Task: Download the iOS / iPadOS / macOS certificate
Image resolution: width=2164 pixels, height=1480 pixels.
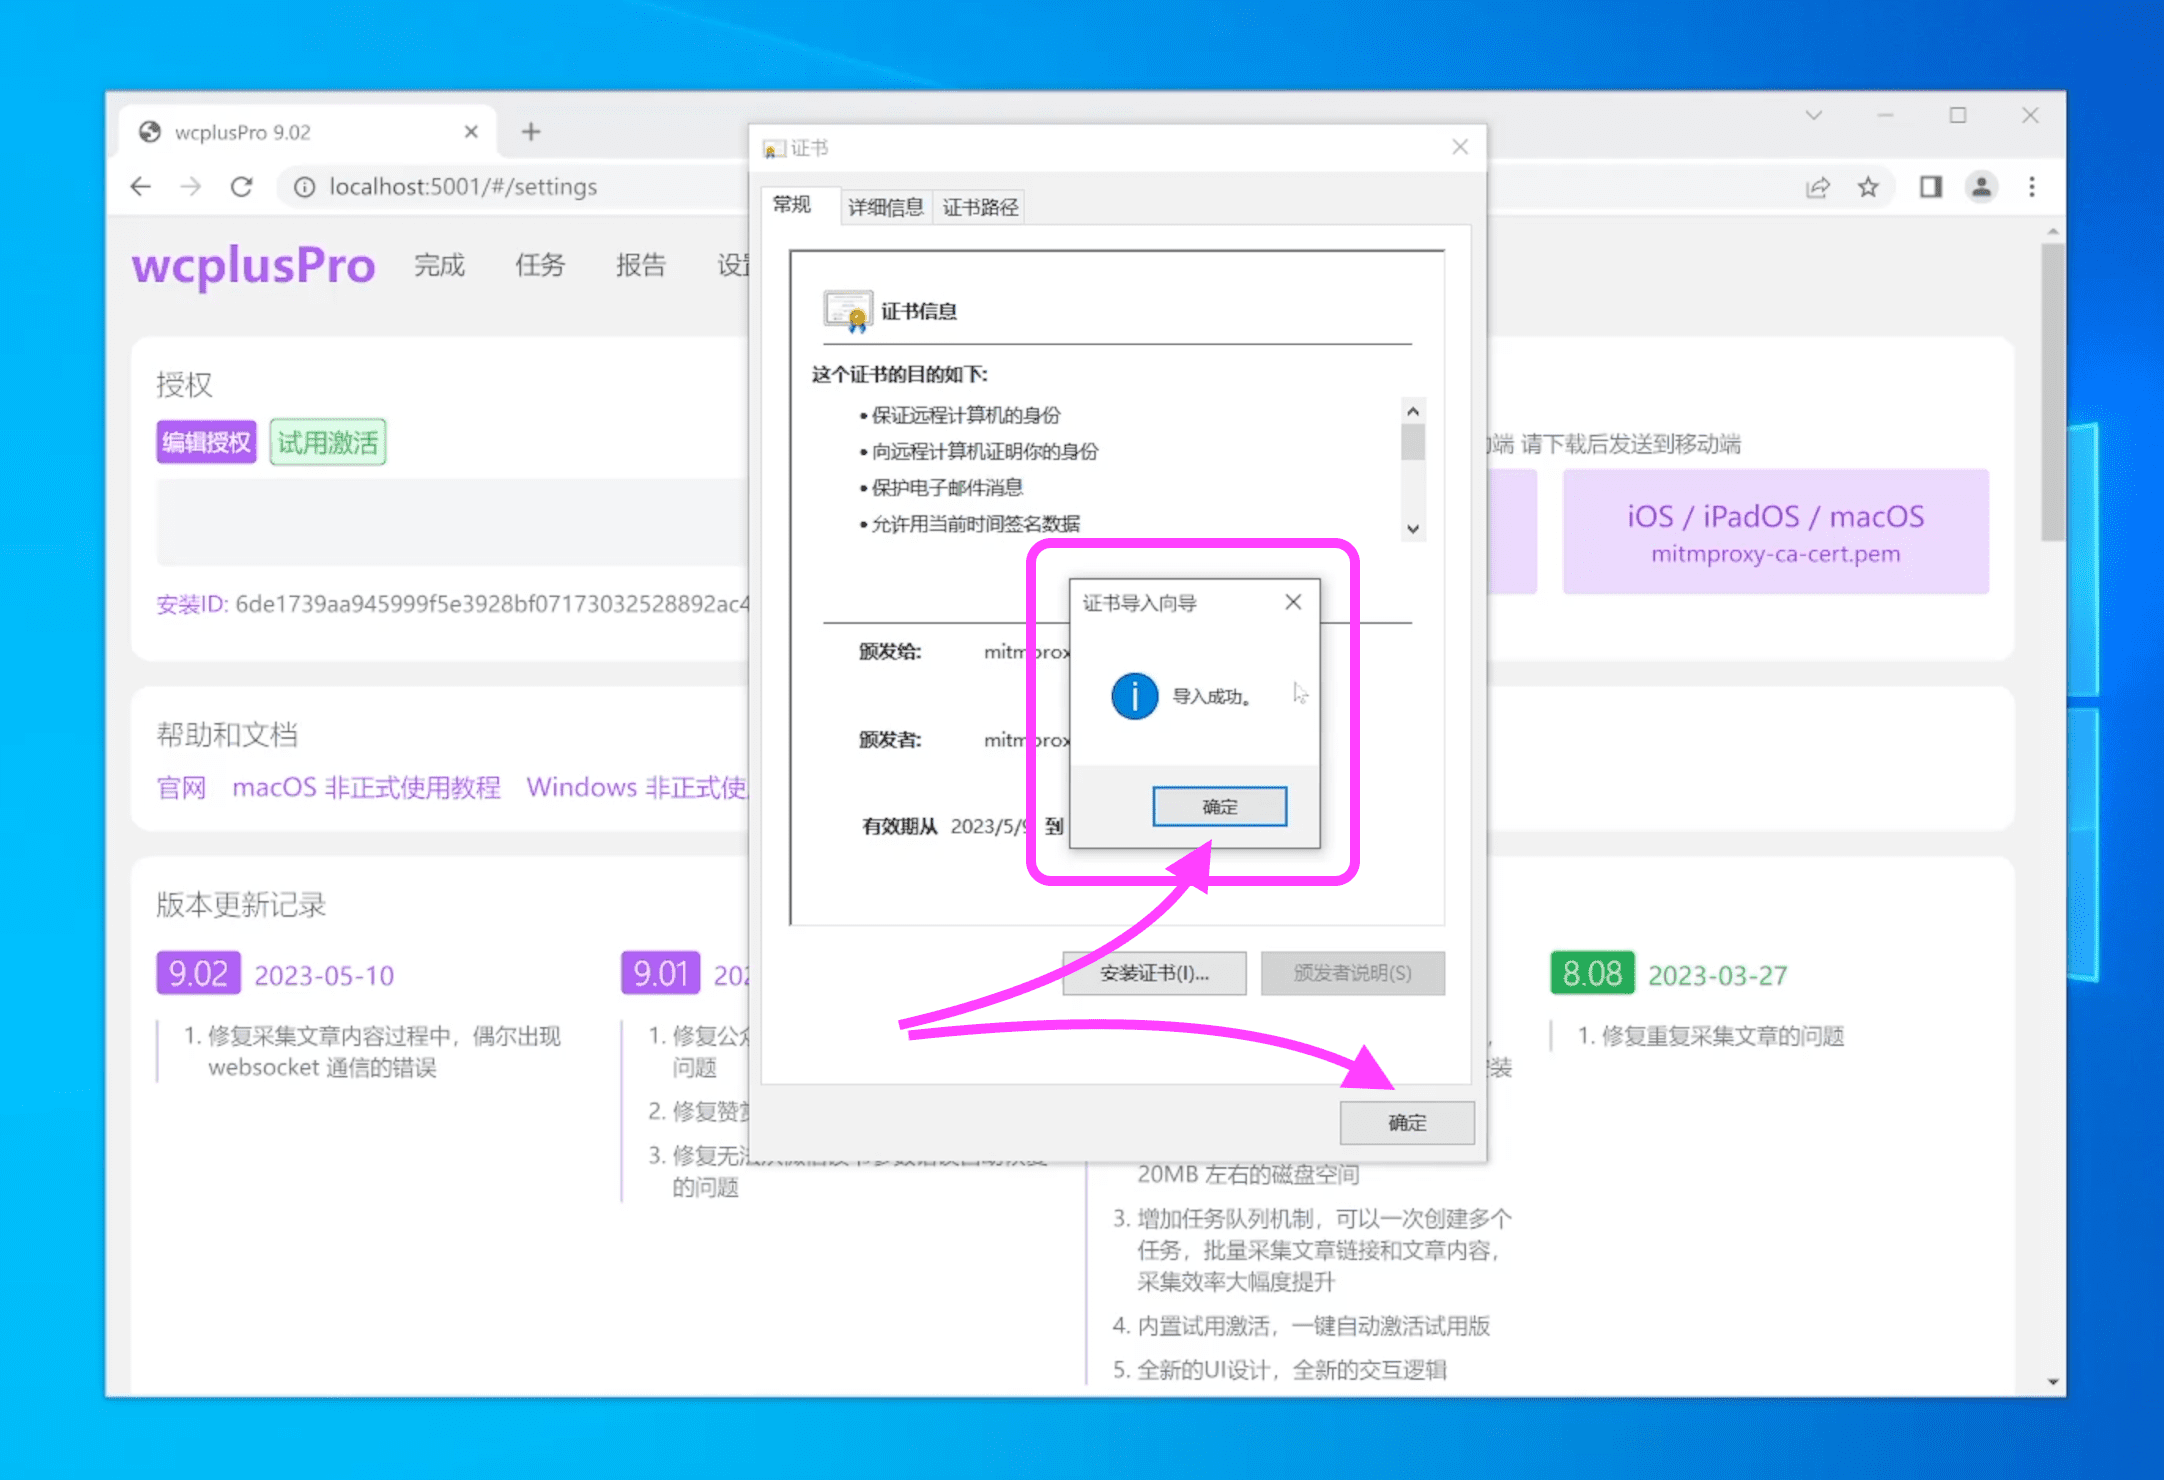Action: pos(1775,532)
